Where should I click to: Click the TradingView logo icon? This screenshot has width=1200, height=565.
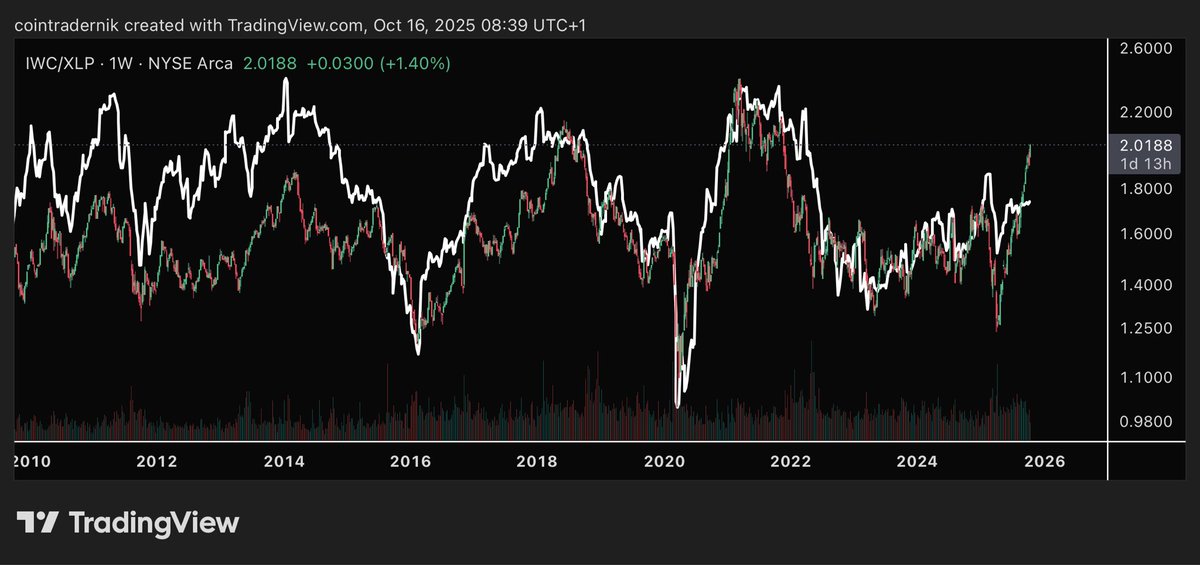38,522
